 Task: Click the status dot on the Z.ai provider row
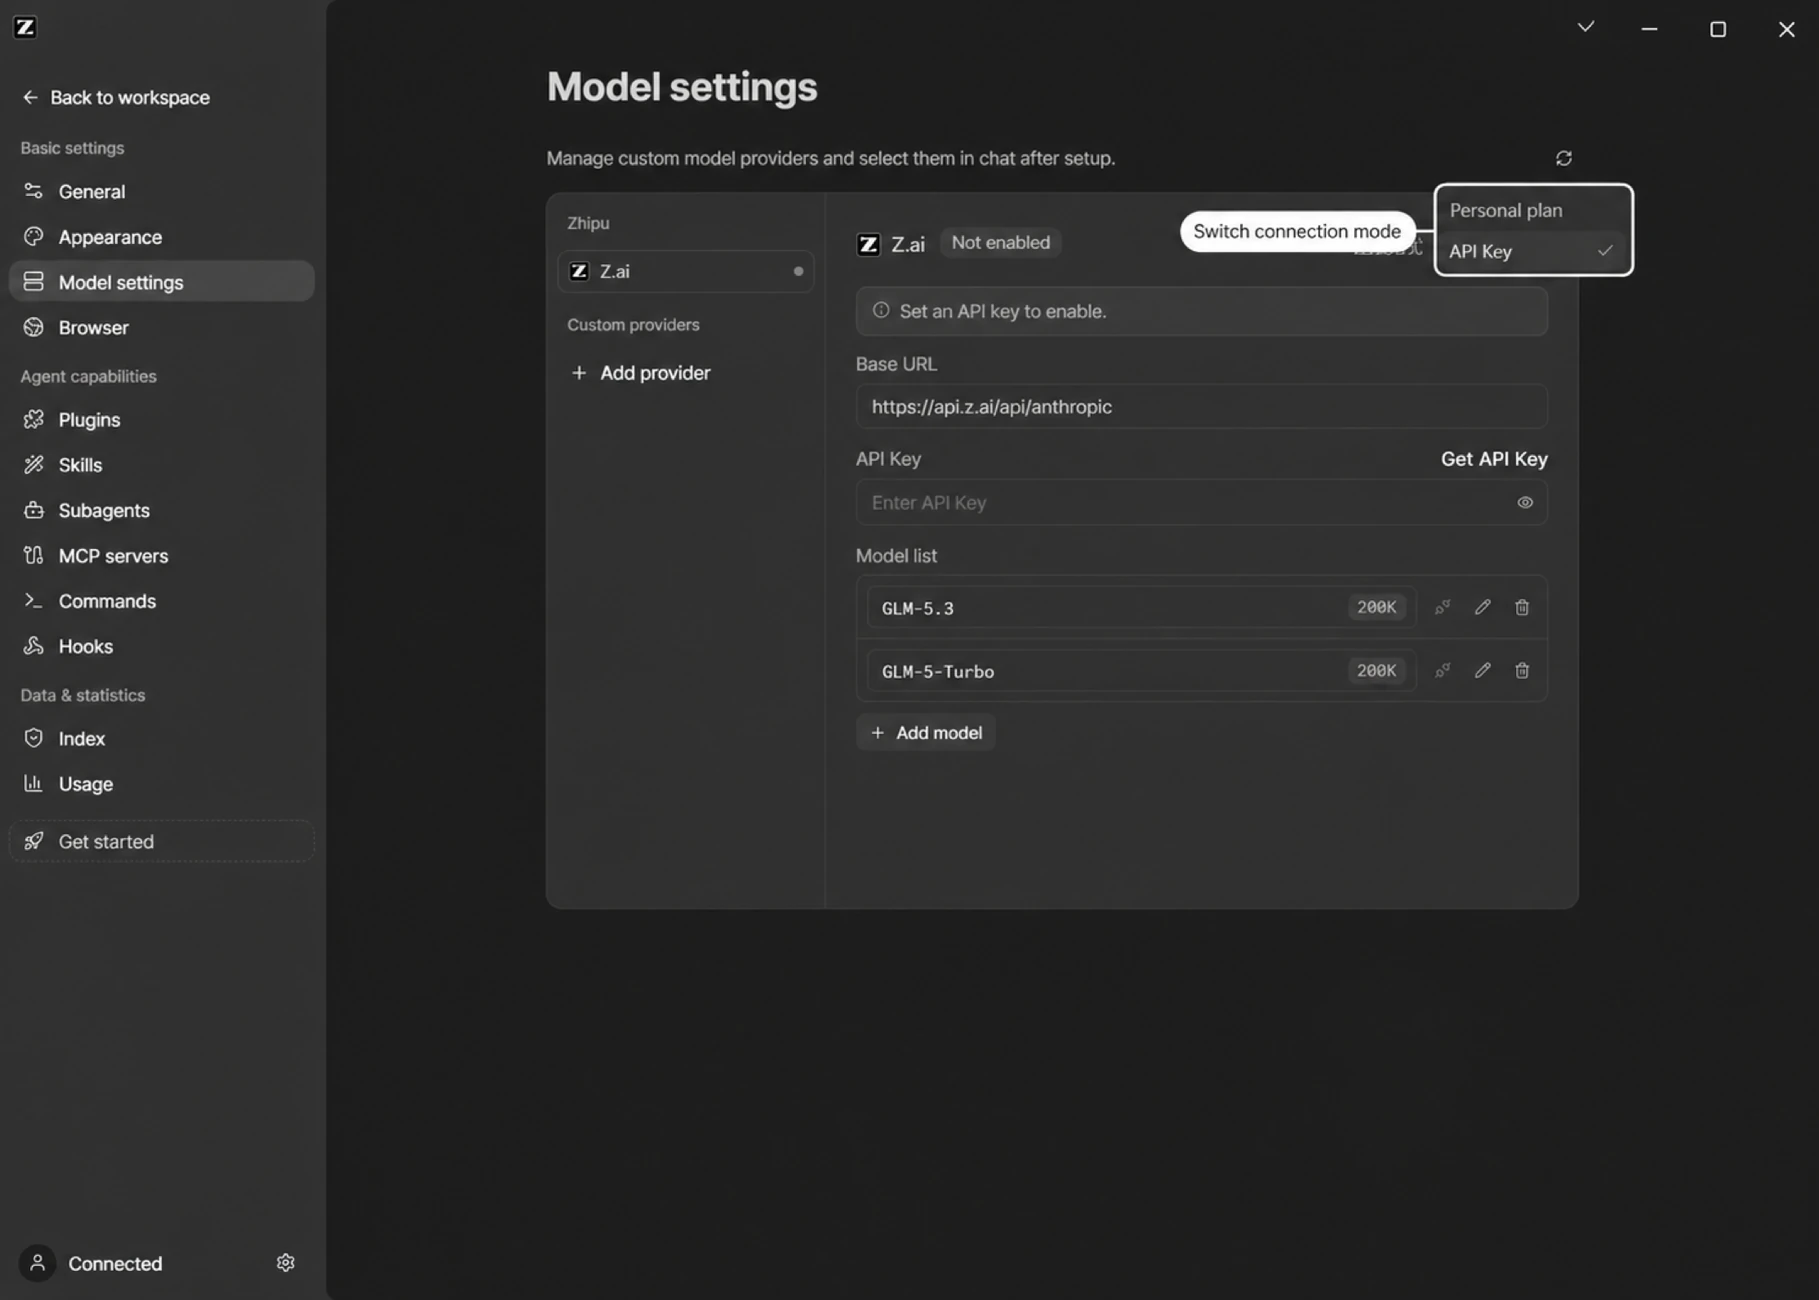click(x=797, y=271)
